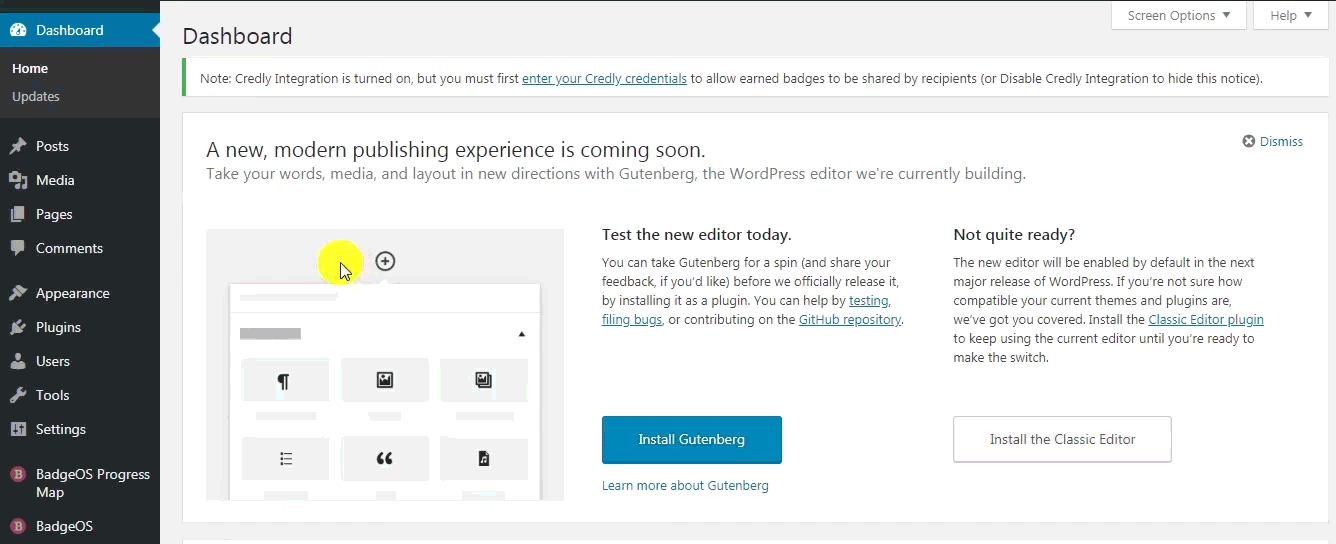
Task: Click the Plugins plug icon
Action: click(18, 327)
